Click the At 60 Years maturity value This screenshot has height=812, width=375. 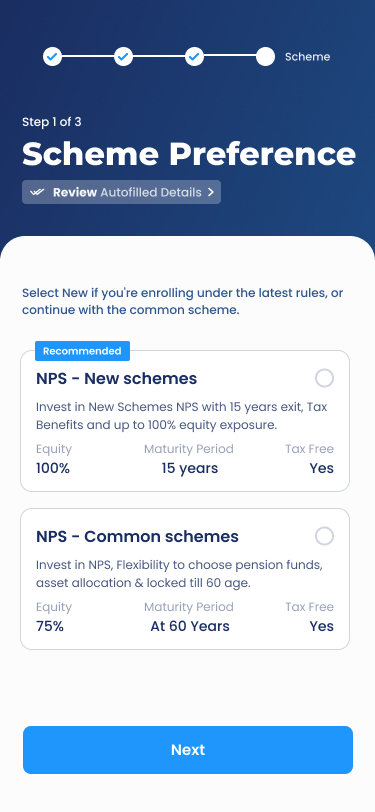coord(190,626)
